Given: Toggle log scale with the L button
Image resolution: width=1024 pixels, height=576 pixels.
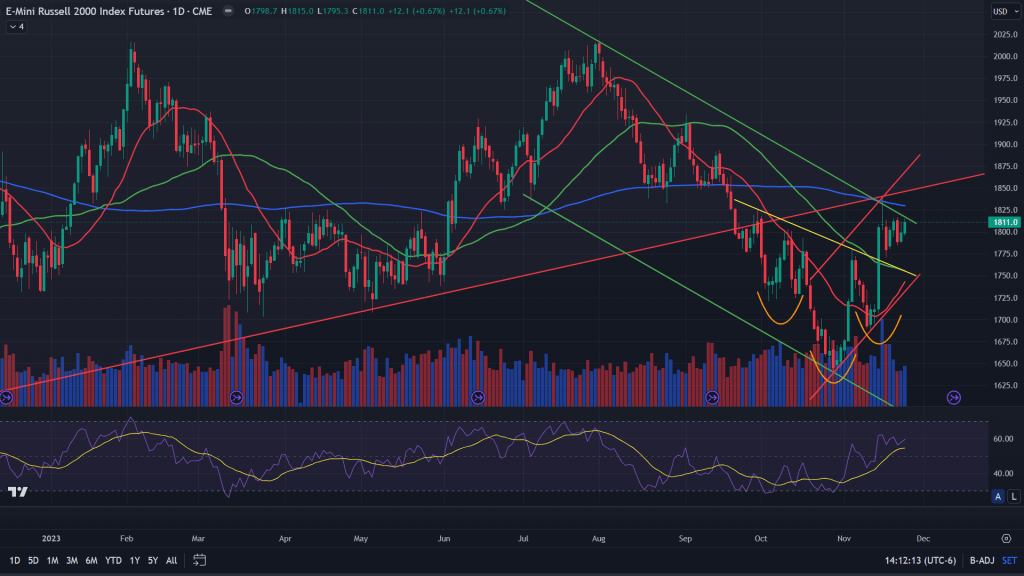Looking at the screenshot, I should pos(1013,496).
